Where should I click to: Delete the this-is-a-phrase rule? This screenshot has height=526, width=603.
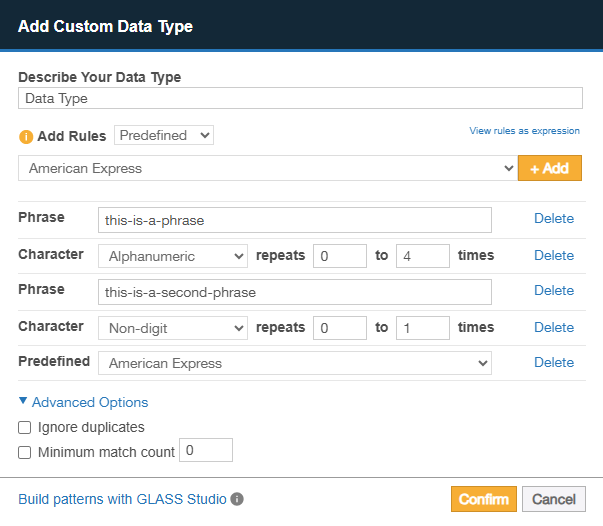[x=553, y=219]
